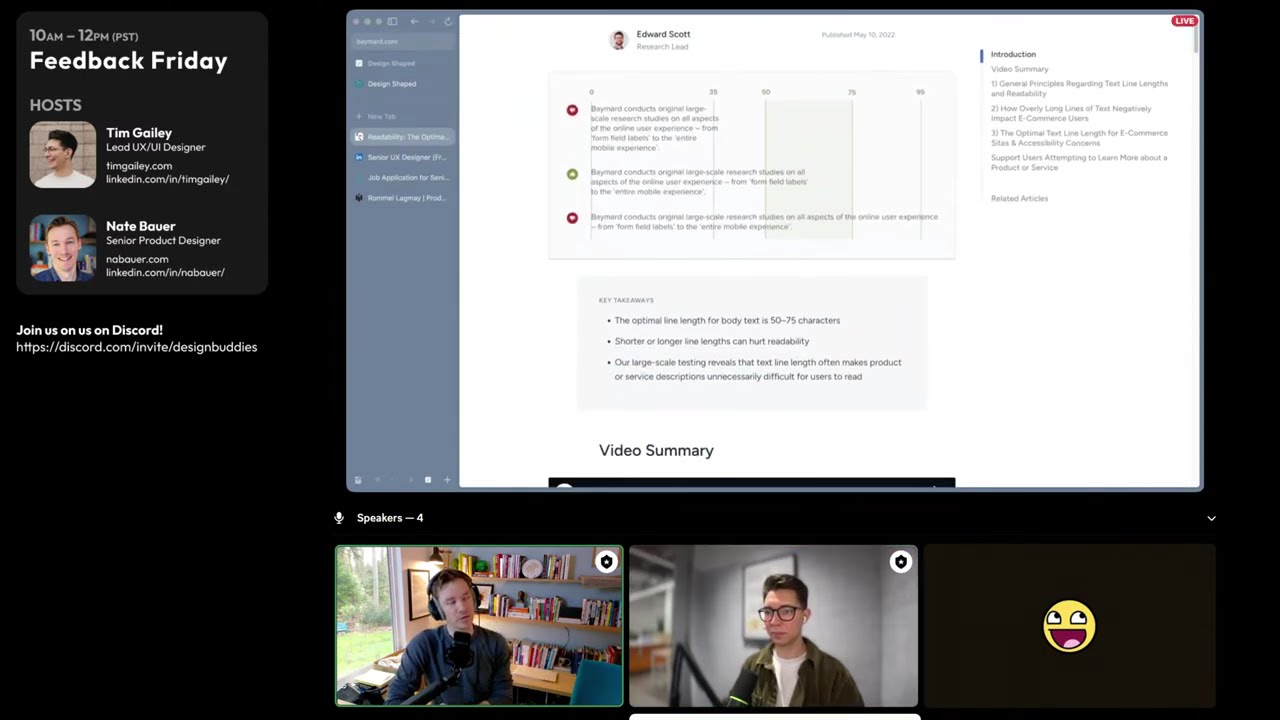Click Nate Bauer host photo
1280x720 pixels.
[63, 248]
